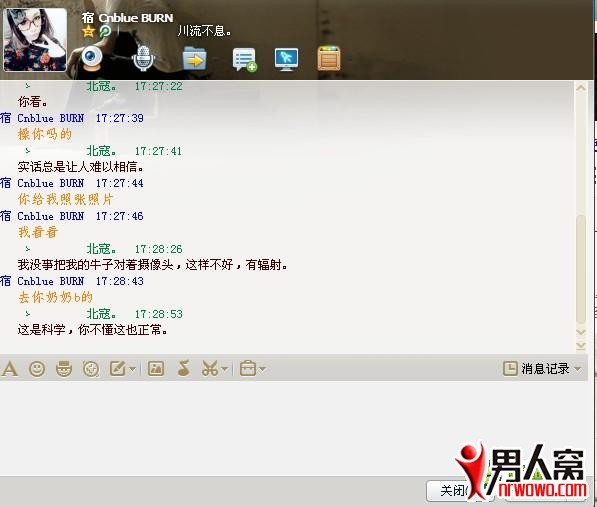The image size is (597, 507).
Task: Take a screenshot with the scissors tool
Action: [x=210, y=369]
